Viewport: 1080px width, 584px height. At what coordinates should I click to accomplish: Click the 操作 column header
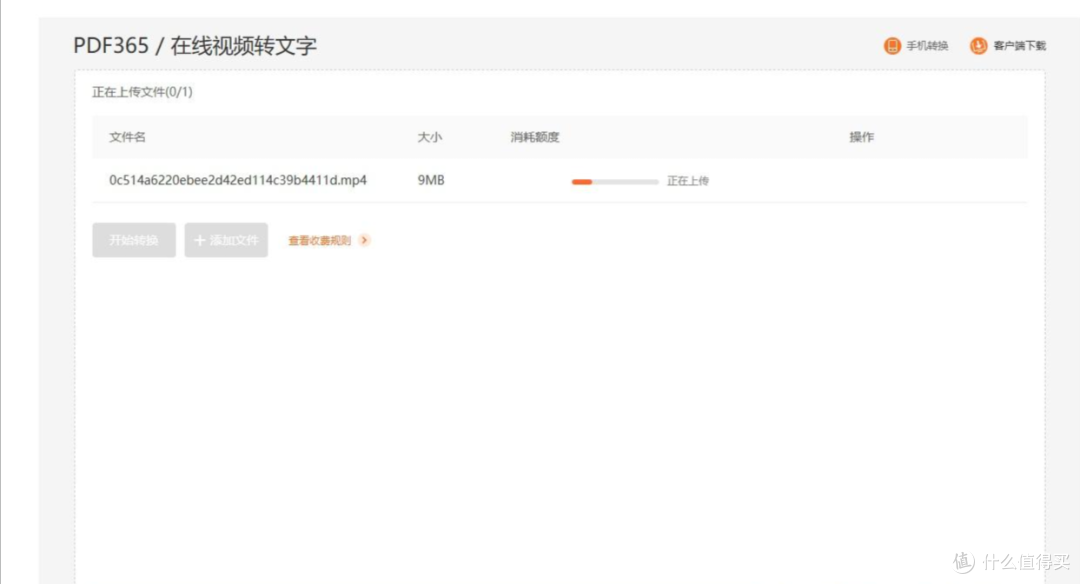(x=862, y=137)
